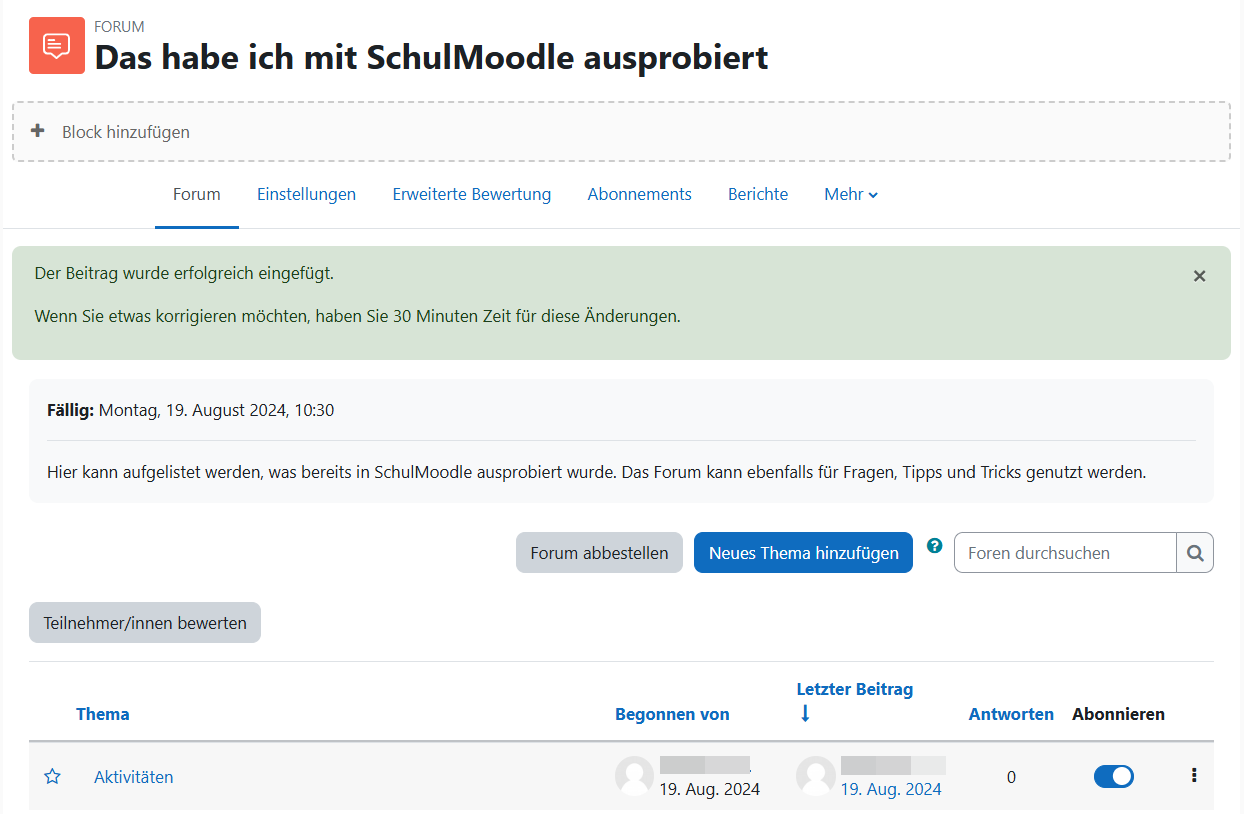
Task: Open the help icon beside Neues Thema hinzufügen
Action: 935,546
